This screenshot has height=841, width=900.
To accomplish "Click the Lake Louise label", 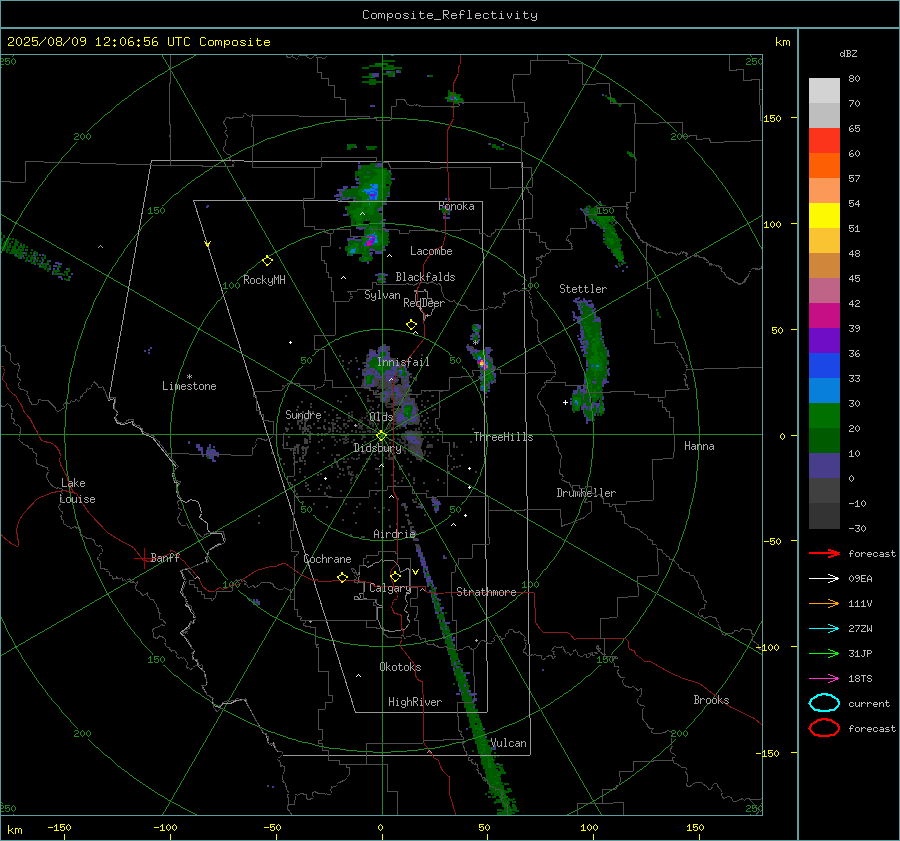I will 77,491.
